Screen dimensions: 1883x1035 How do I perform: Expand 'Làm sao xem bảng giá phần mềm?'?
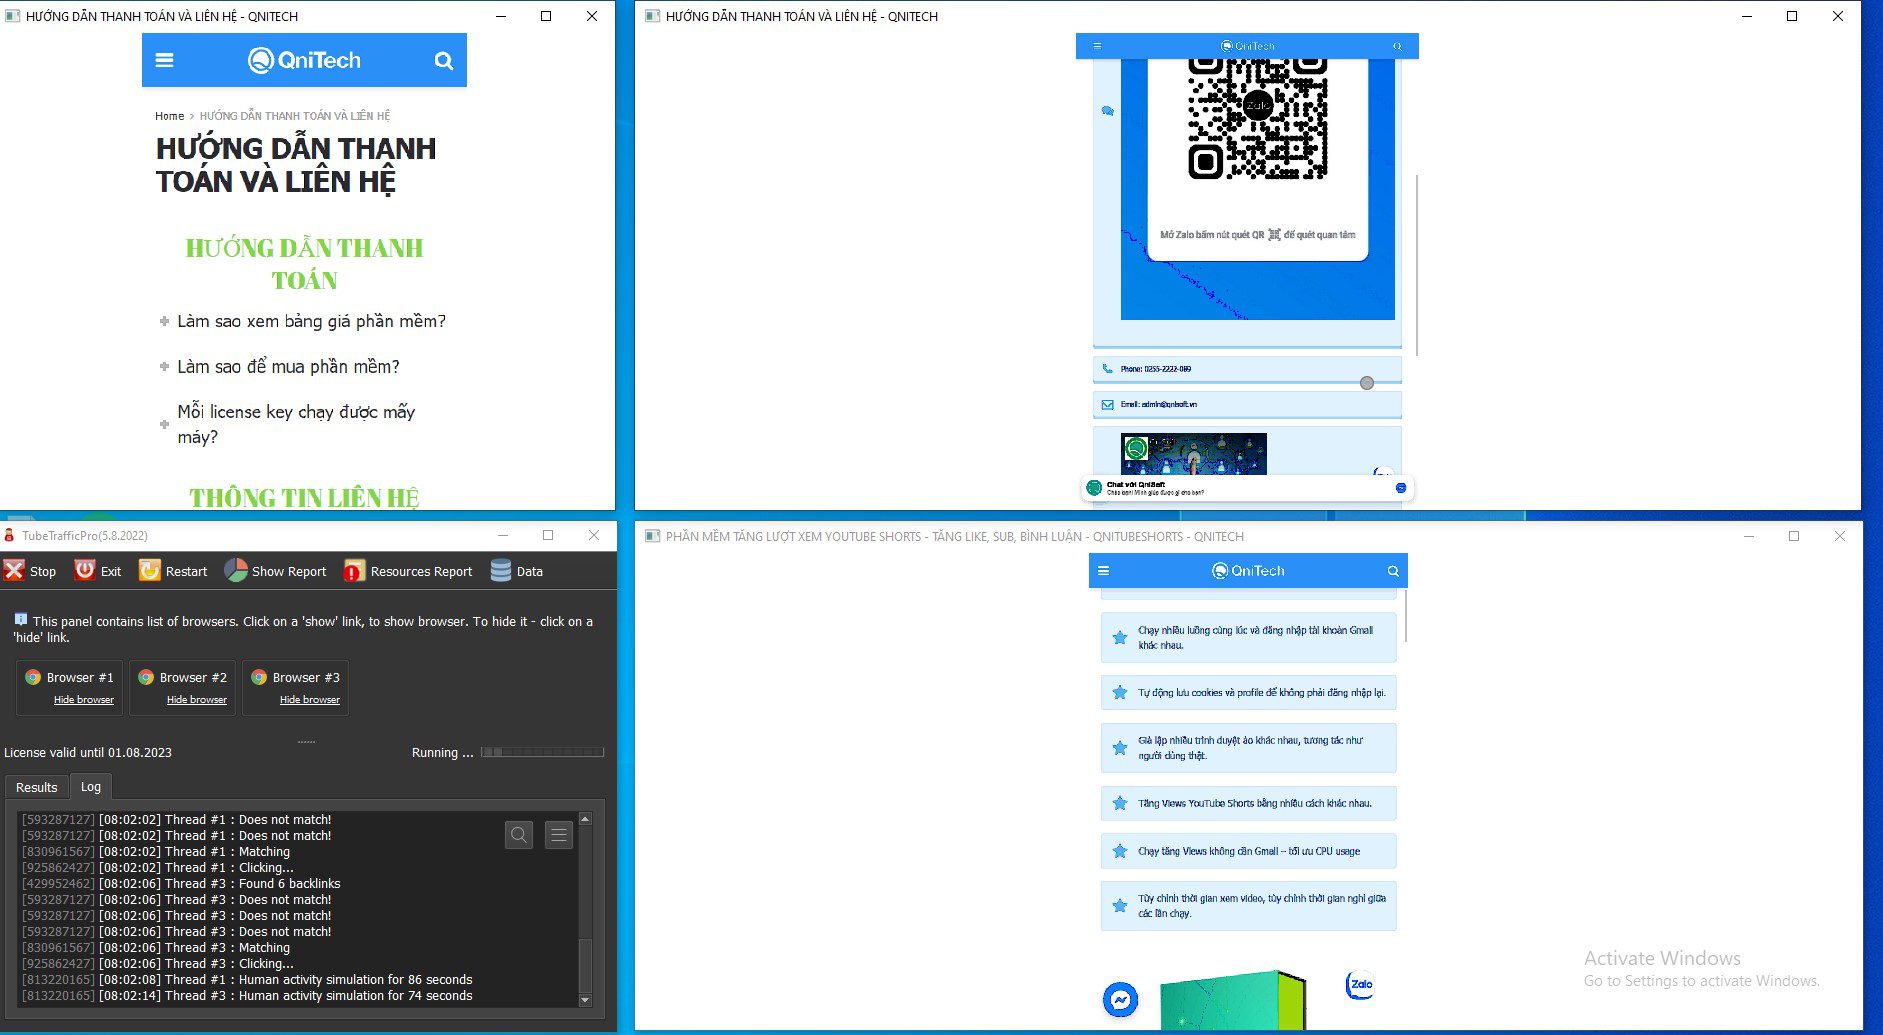(303, 321)
